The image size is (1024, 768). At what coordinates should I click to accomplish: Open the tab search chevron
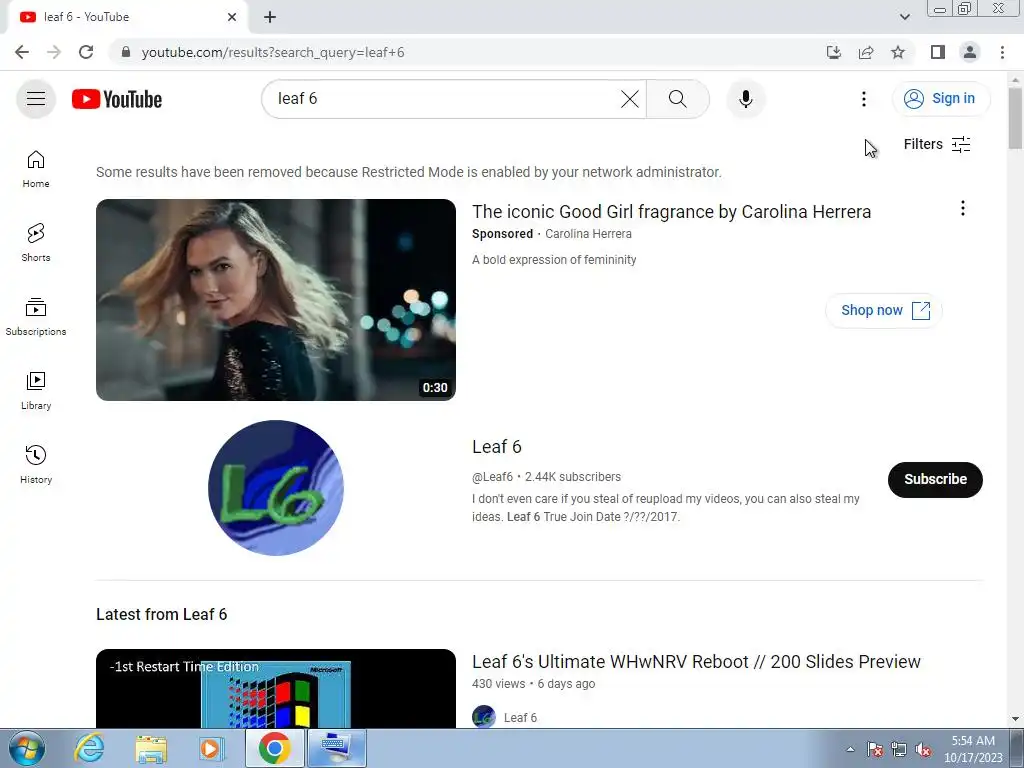[x=904, y=17]
